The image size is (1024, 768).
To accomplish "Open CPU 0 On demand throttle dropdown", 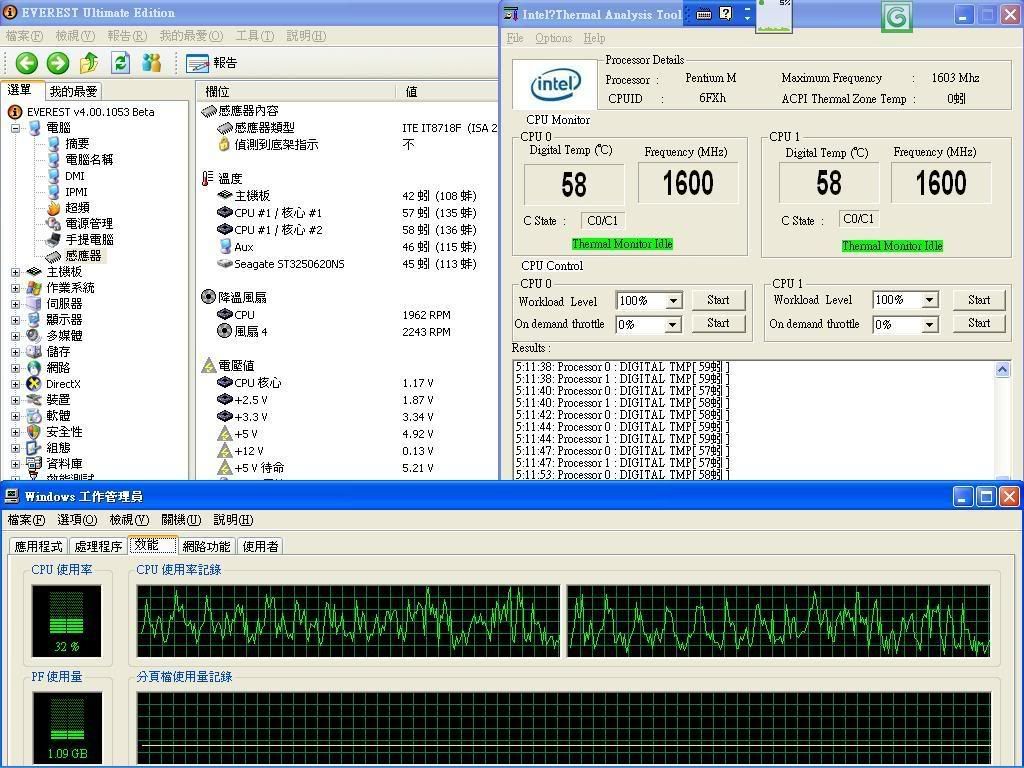I will 673,325.
